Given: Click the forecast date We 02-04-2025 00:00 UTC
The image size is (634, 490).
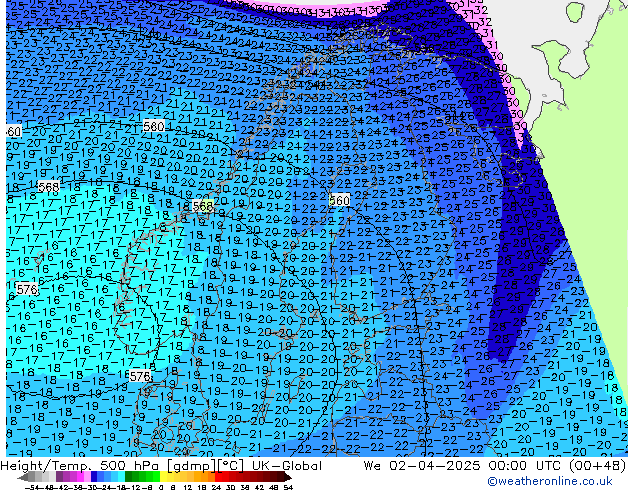Looking at the screenshot, I should [462, 466].
